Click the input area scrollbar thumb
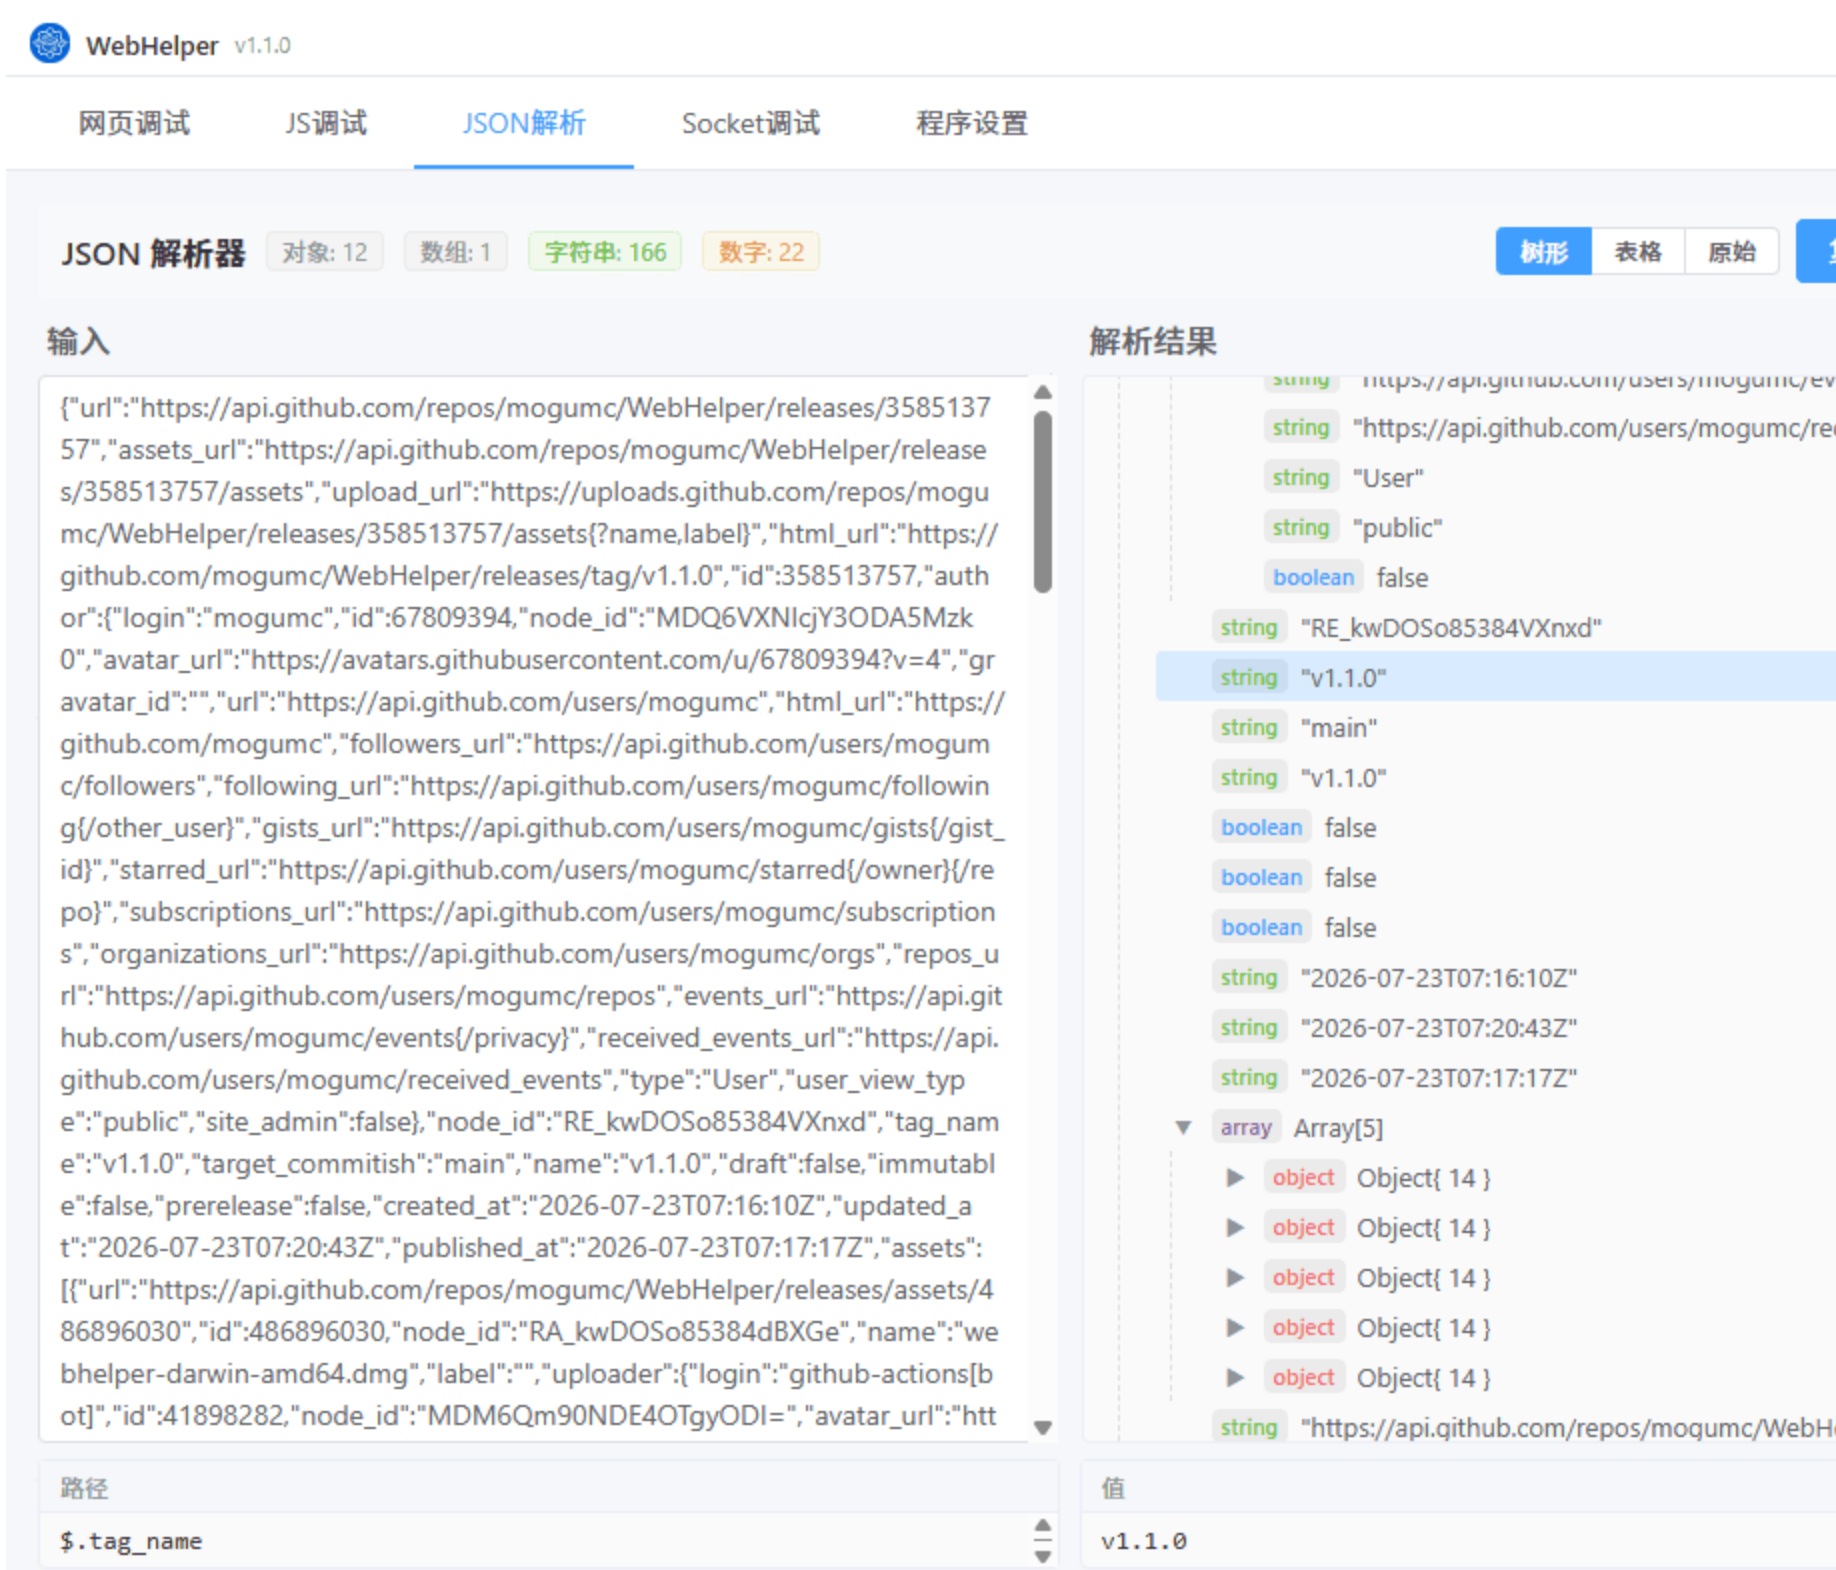 point(1043,502)
